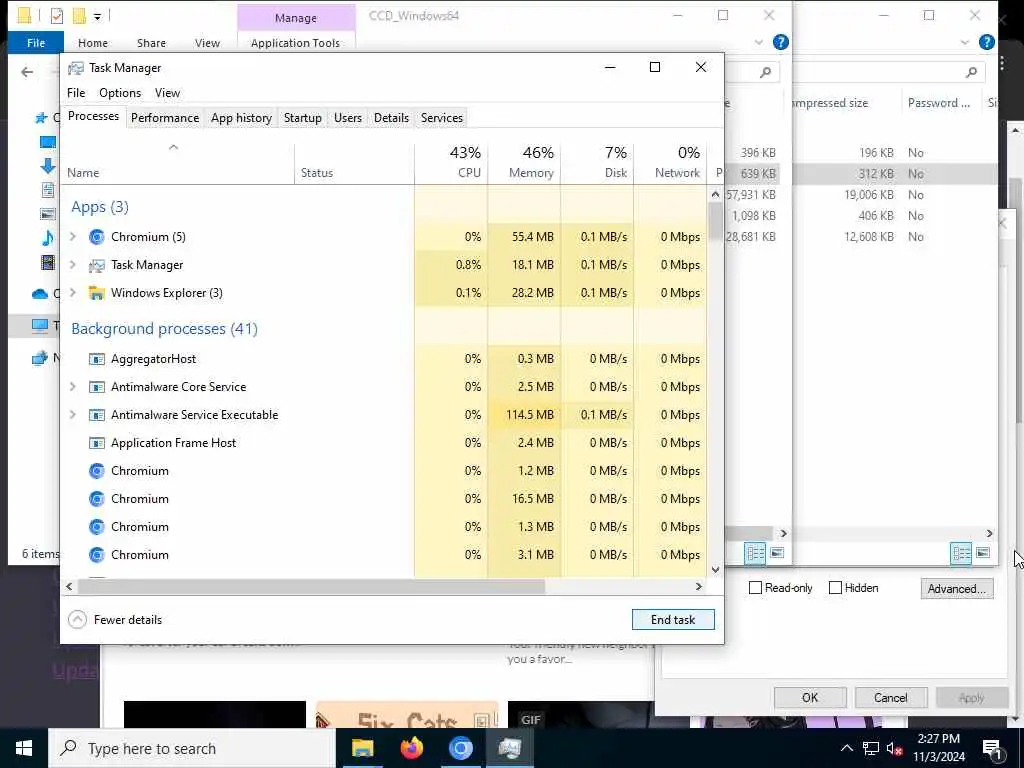Viewport: 1024px width, 768px height.
Task: Open the Explorer File ribbon button
Action: [x=36, y=43]
